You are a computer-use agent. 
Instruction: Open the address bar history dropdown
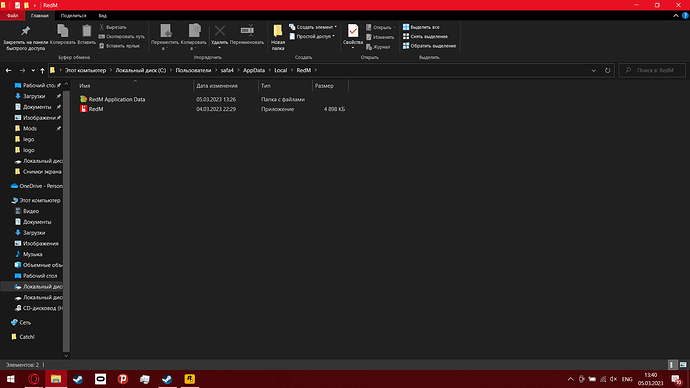[593, 70]
